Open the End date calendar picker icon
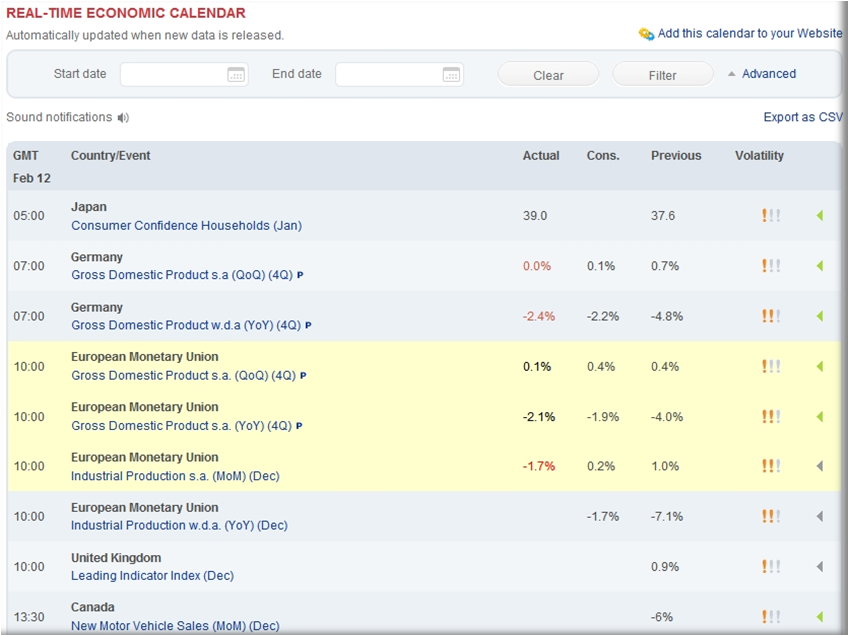Image resolution: width=849 pixels, height=635 pixels. [x=452, y=75]
